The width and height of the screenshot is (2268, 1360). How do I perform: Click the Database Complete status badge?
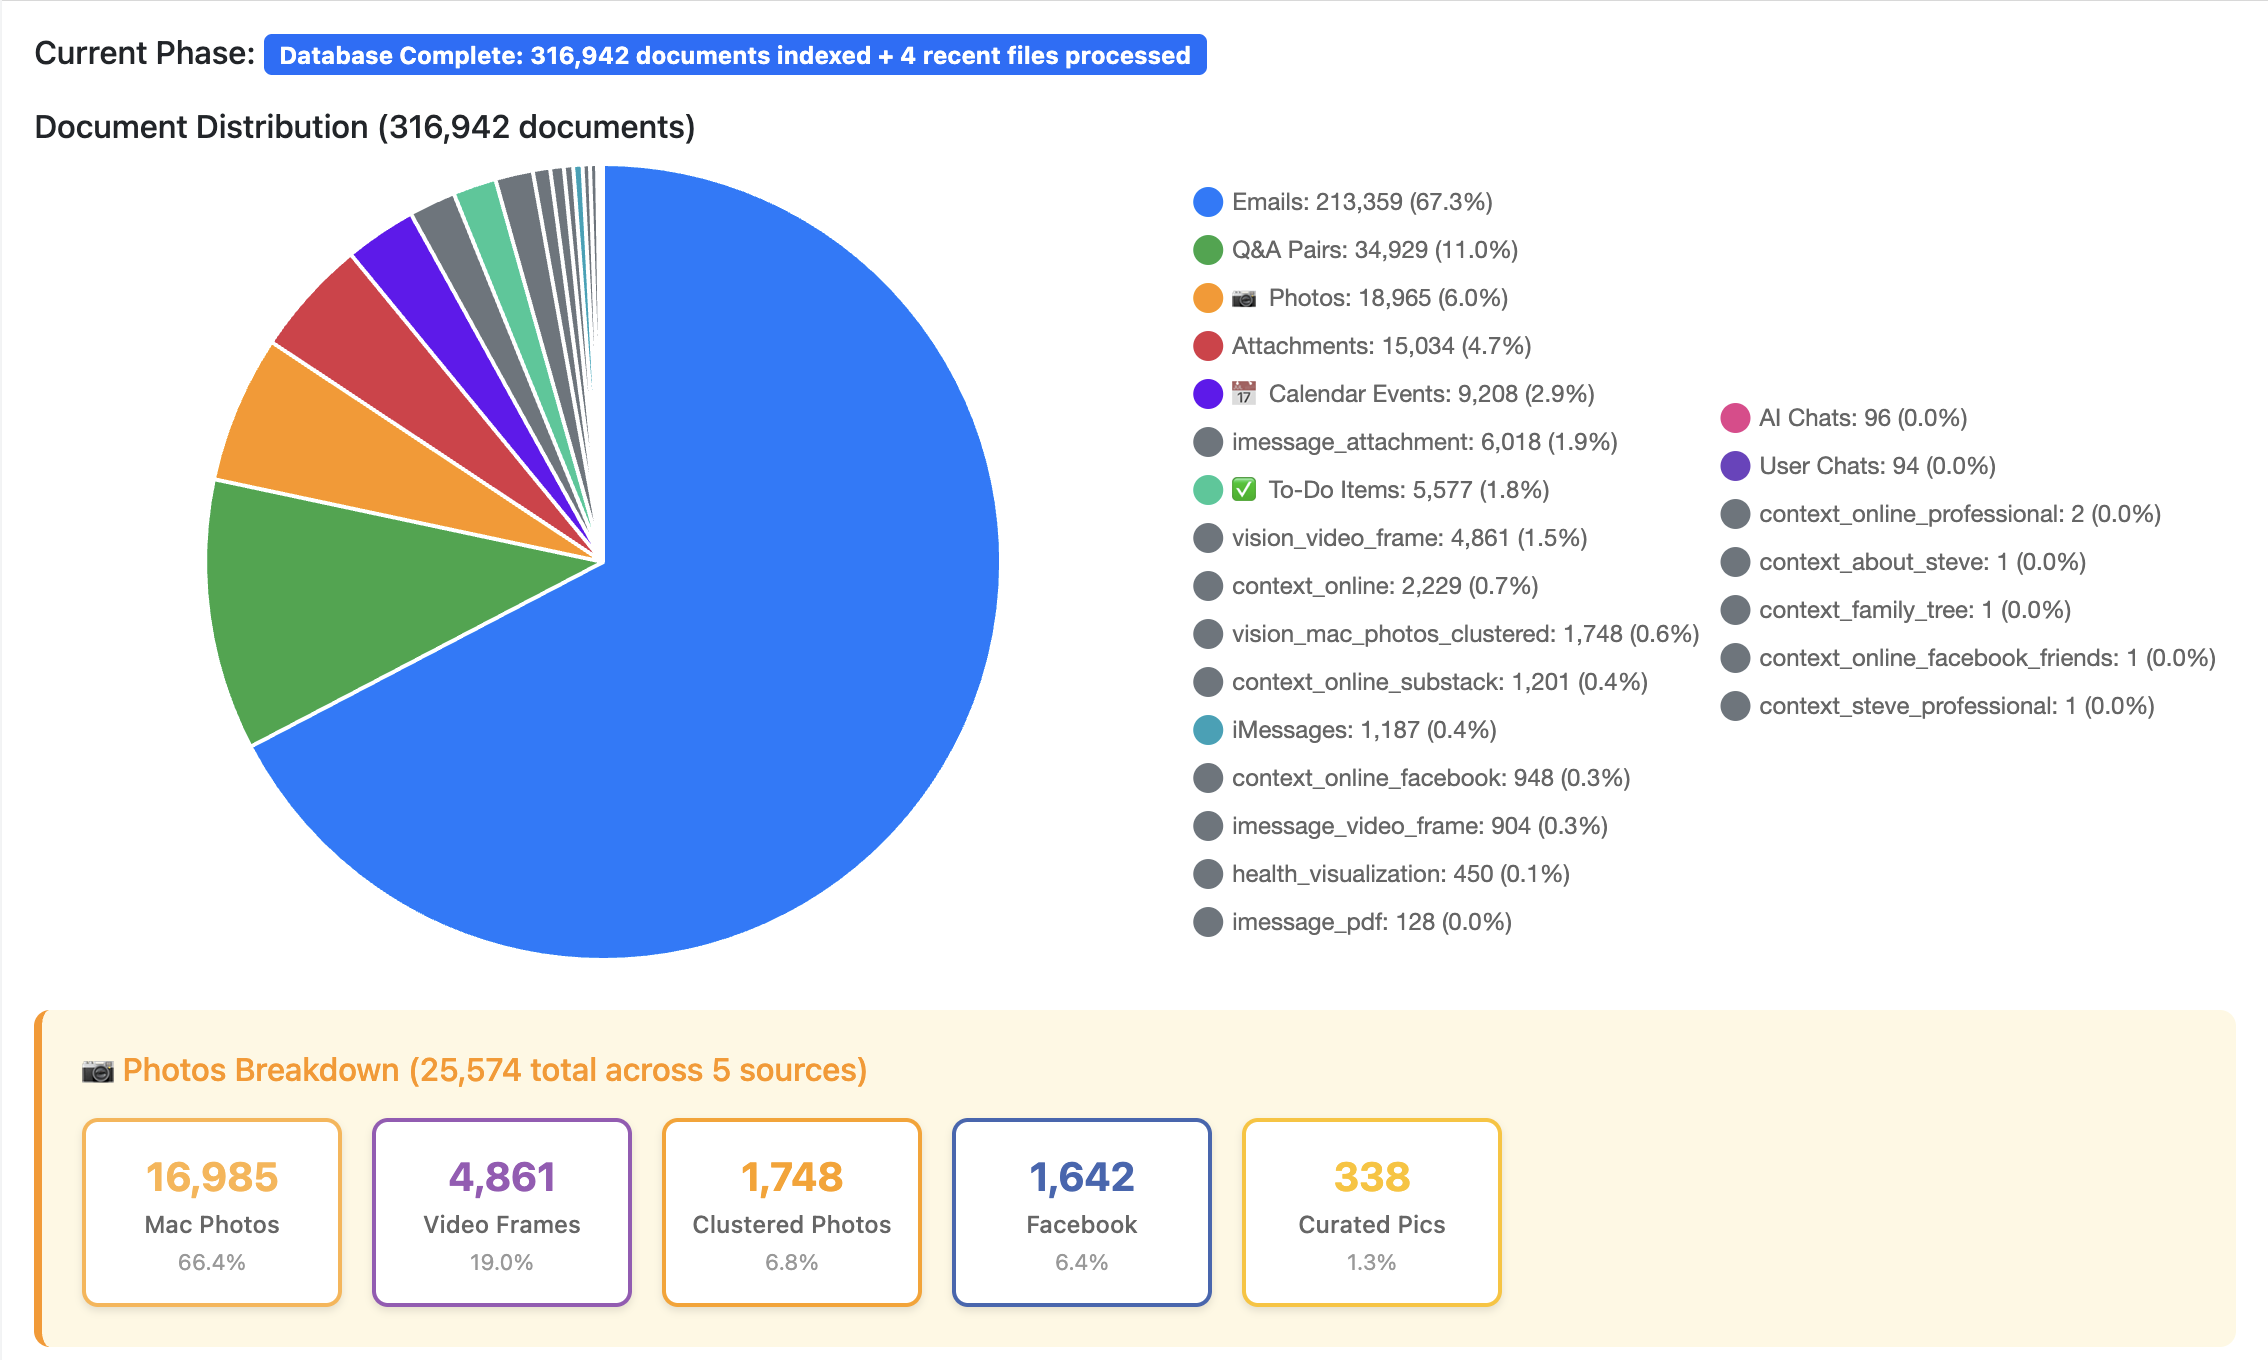click(735, 55)
